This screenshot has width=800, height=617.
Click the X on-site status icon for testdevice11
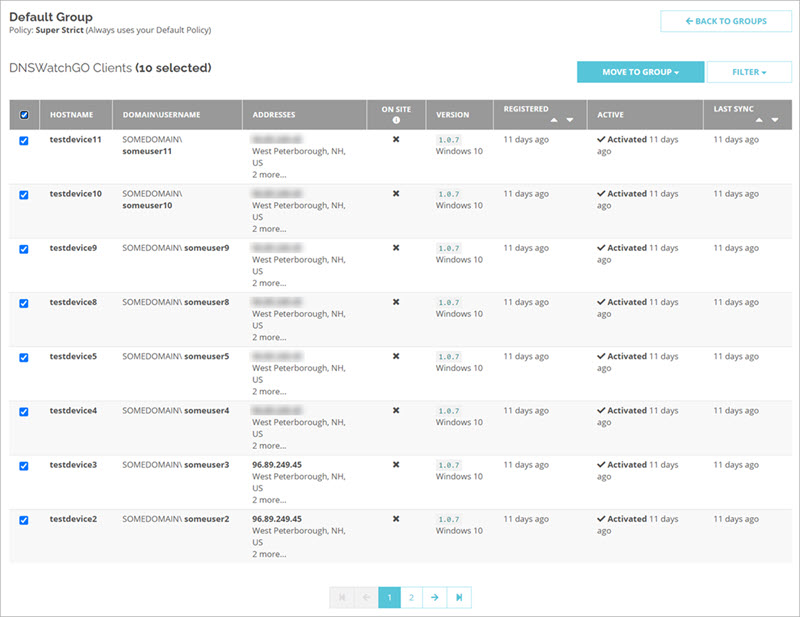395,139
